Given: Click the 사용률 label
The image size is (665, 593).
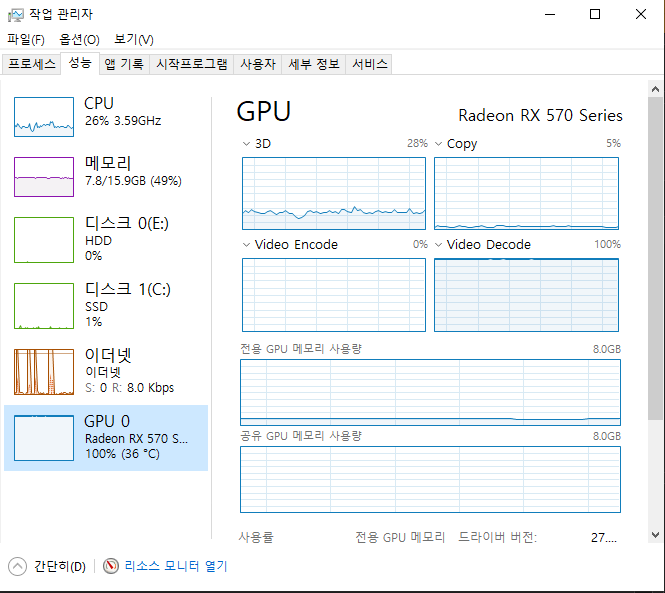Looking at the screenshot, I should [x=256, y=537].
